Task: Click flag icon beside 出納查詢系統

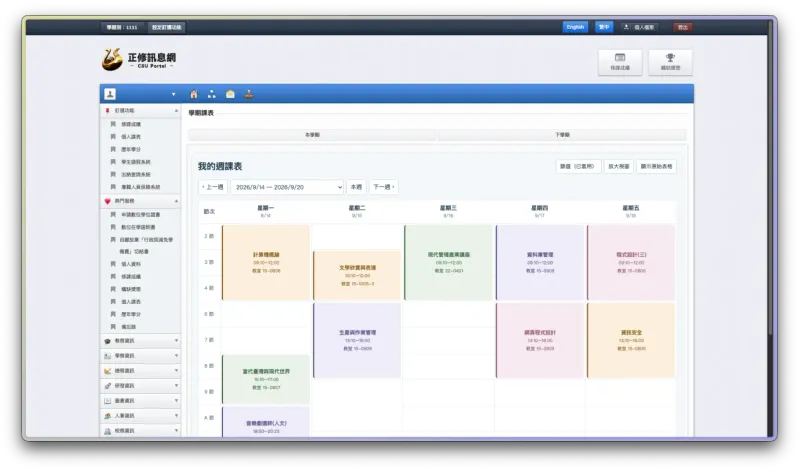Action: (113, 175)
